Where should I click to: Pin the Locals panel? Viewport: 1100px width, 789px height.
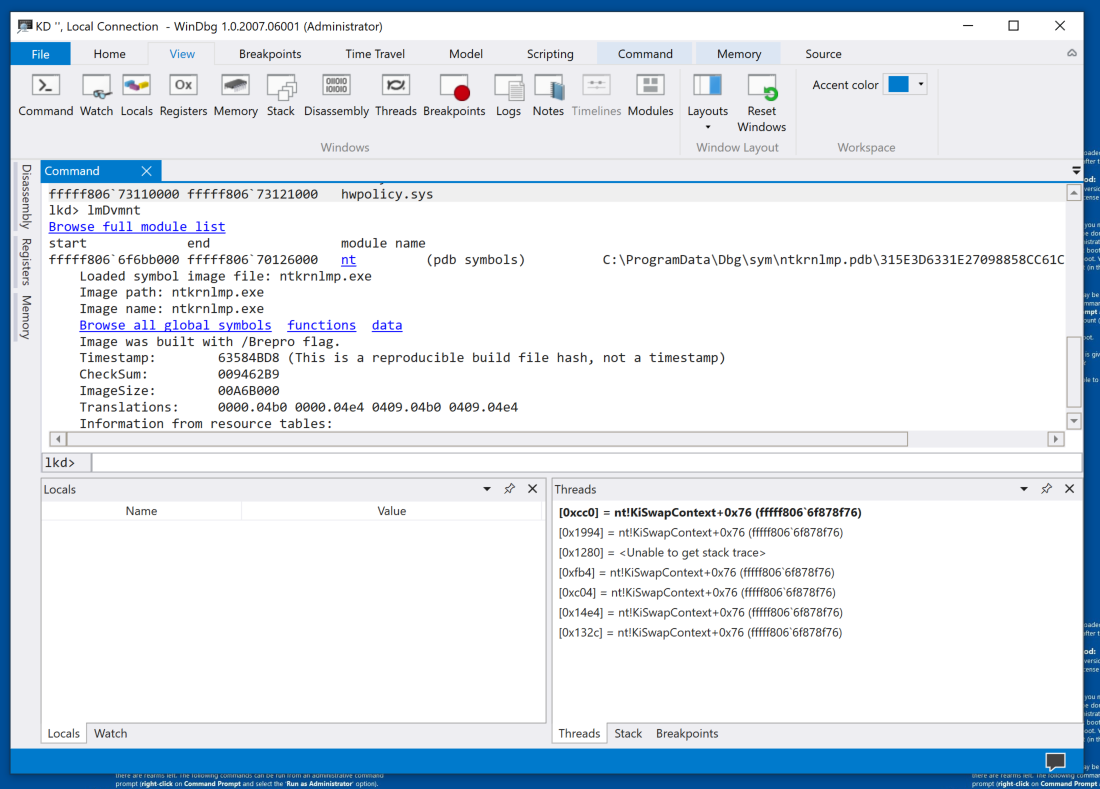coord(510,489)
